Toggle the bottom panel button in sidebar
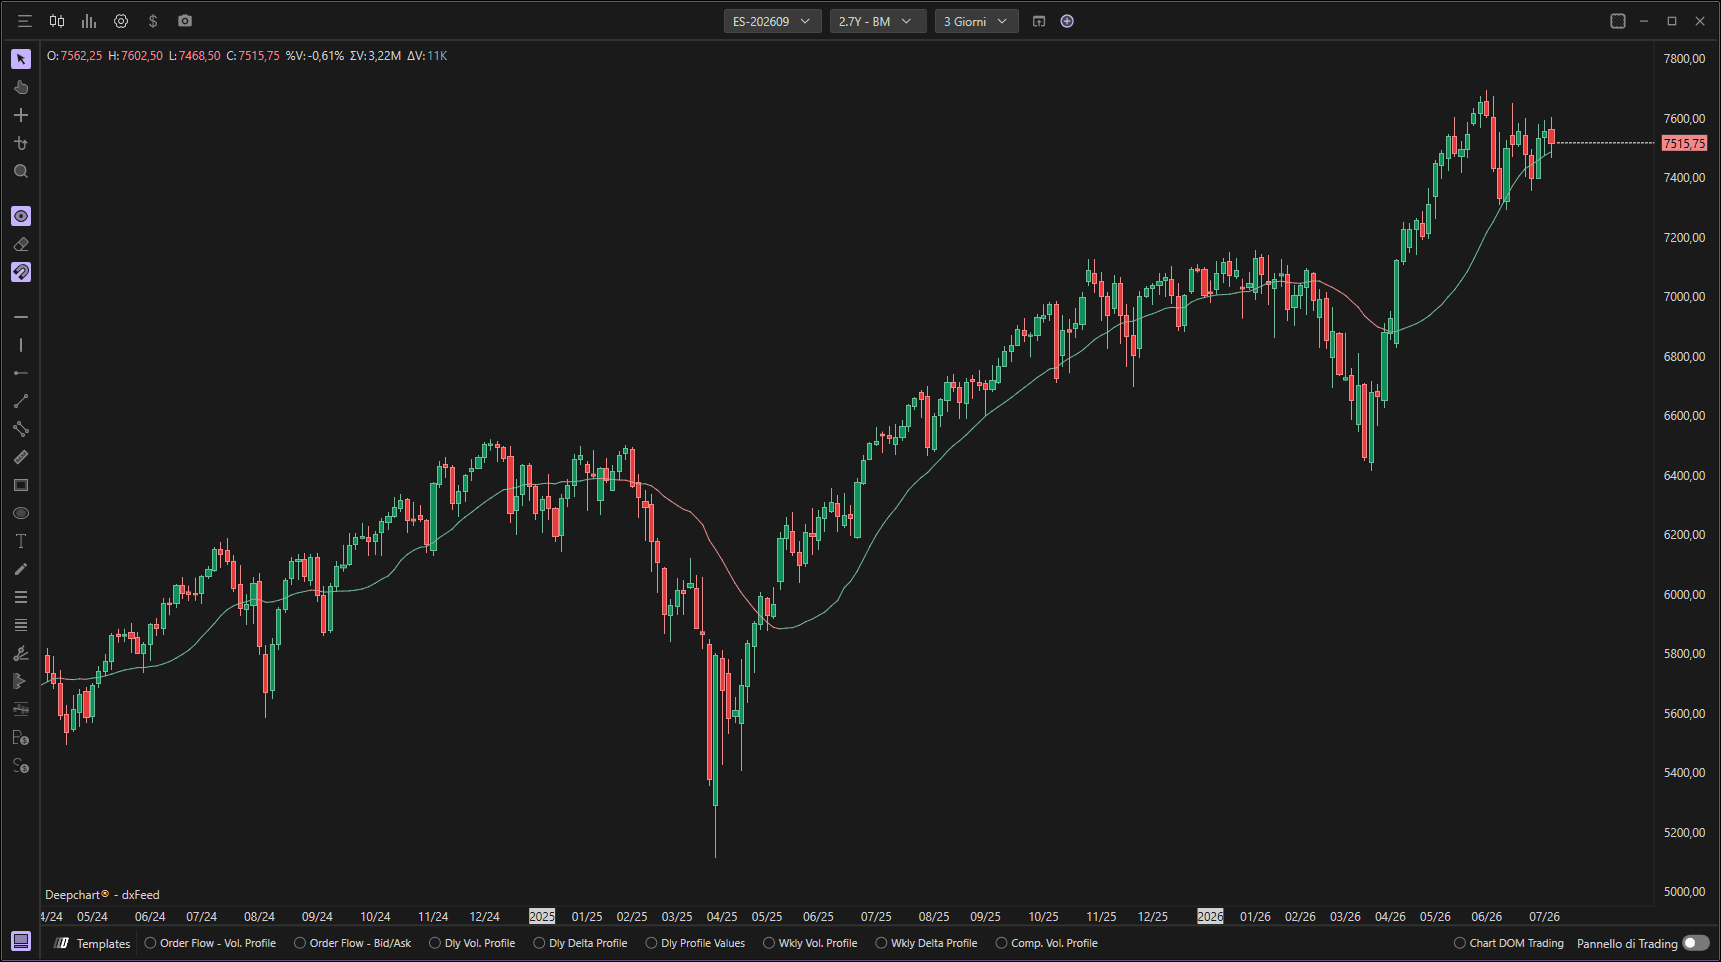The image size is (1721, 962). tap(21, 941)
